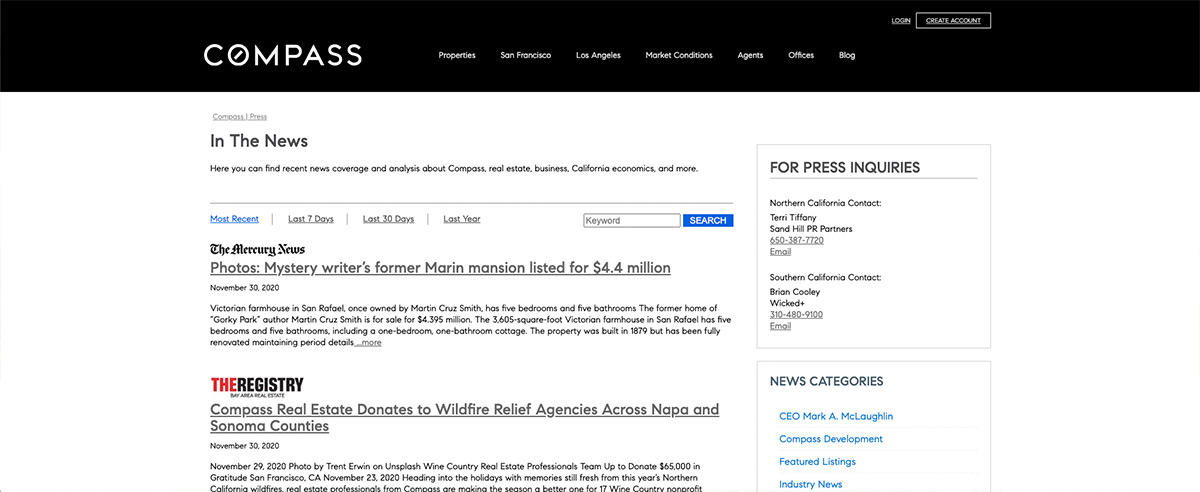Click the Compass logo

[283, 55]
